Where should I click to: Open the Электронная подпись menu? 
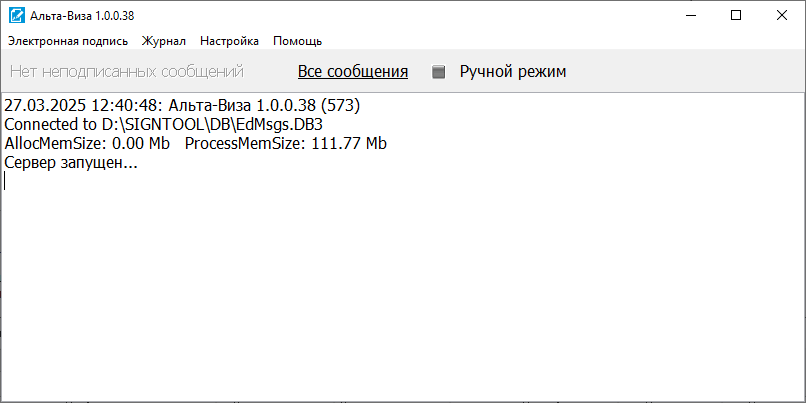tap(68, 41)
